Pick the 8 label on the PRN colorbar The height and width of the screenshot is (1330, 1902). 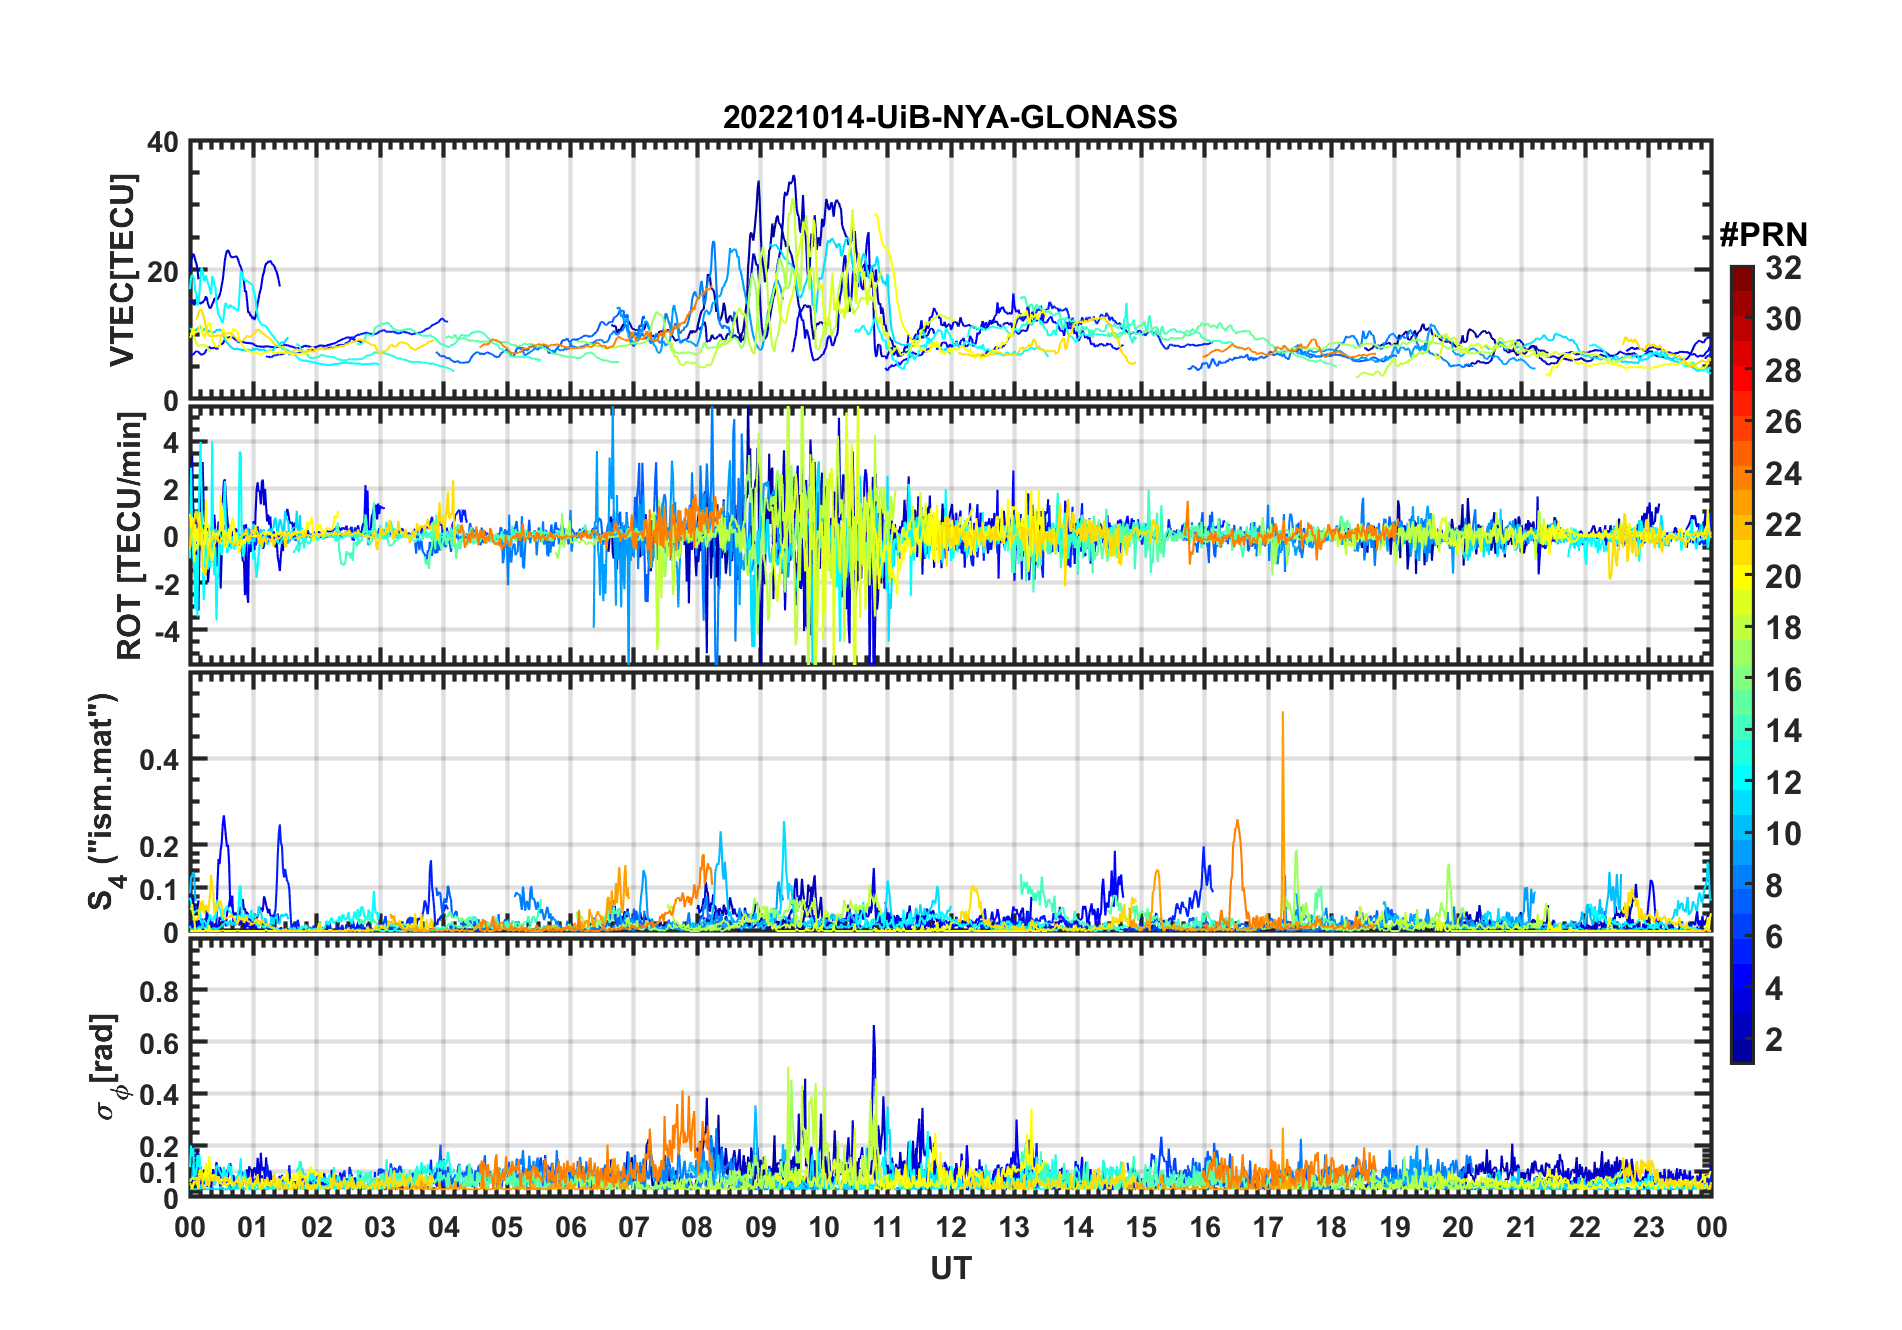pos(1774,886)
